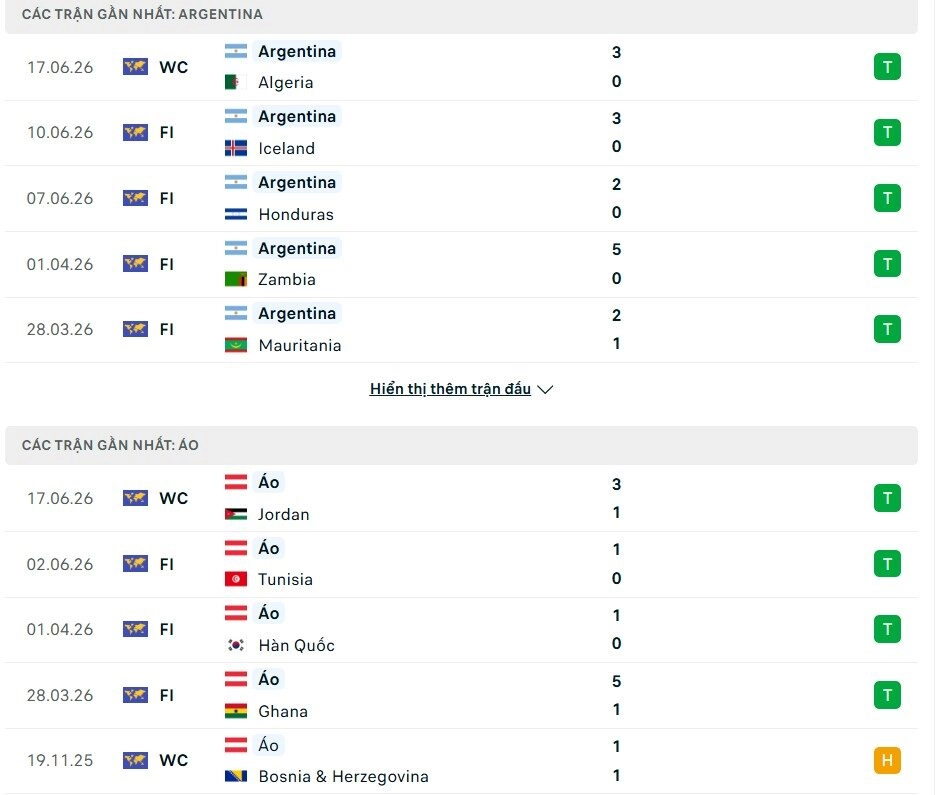Click the Mauritania flag icon
This screenshot has height=795, width=935.
pyautogui.click(x=236, y=345)
